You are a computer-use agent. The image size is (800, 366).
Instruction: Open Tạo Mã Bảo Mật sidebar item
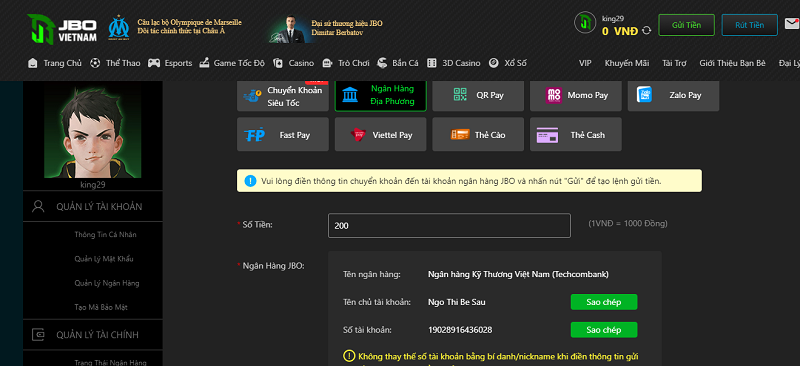[101, 307]
